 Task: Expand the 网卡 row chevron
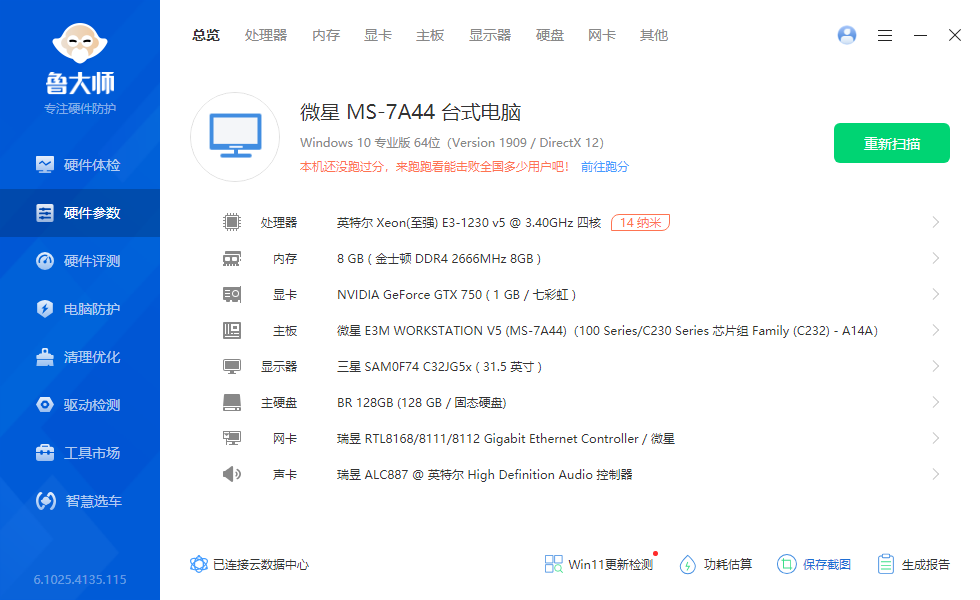coord(936,438)
